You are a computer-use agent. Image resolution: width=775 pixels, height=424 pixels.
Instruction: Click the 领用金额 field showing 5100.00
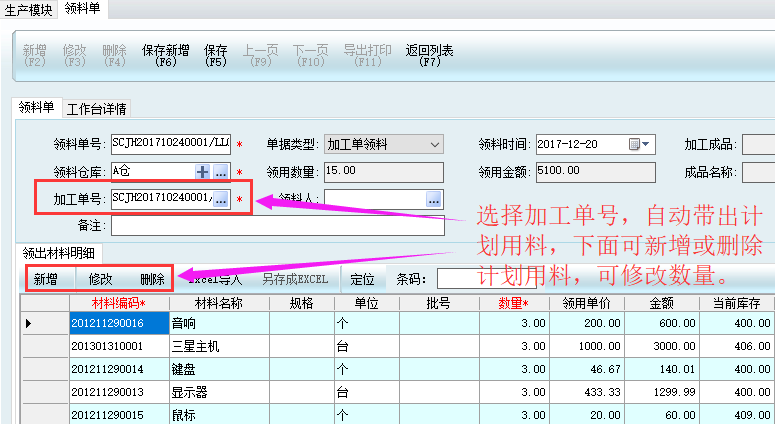tap(596, 172)
